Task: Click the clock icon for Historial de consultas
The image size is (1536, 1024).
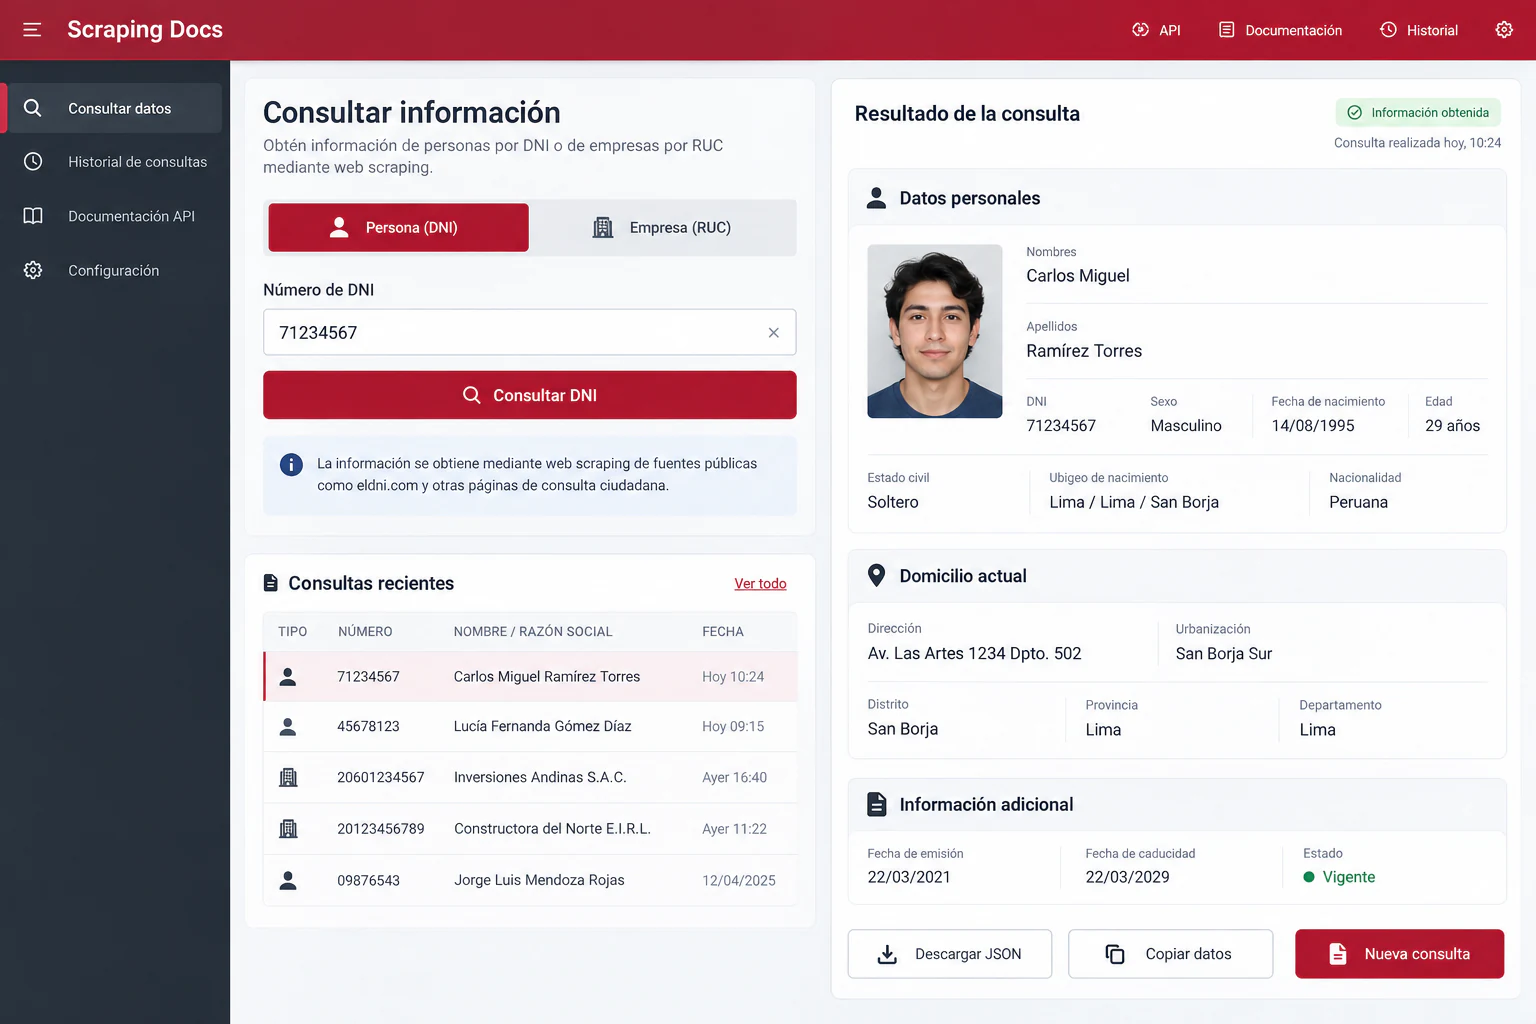Action: pos(33,162)
